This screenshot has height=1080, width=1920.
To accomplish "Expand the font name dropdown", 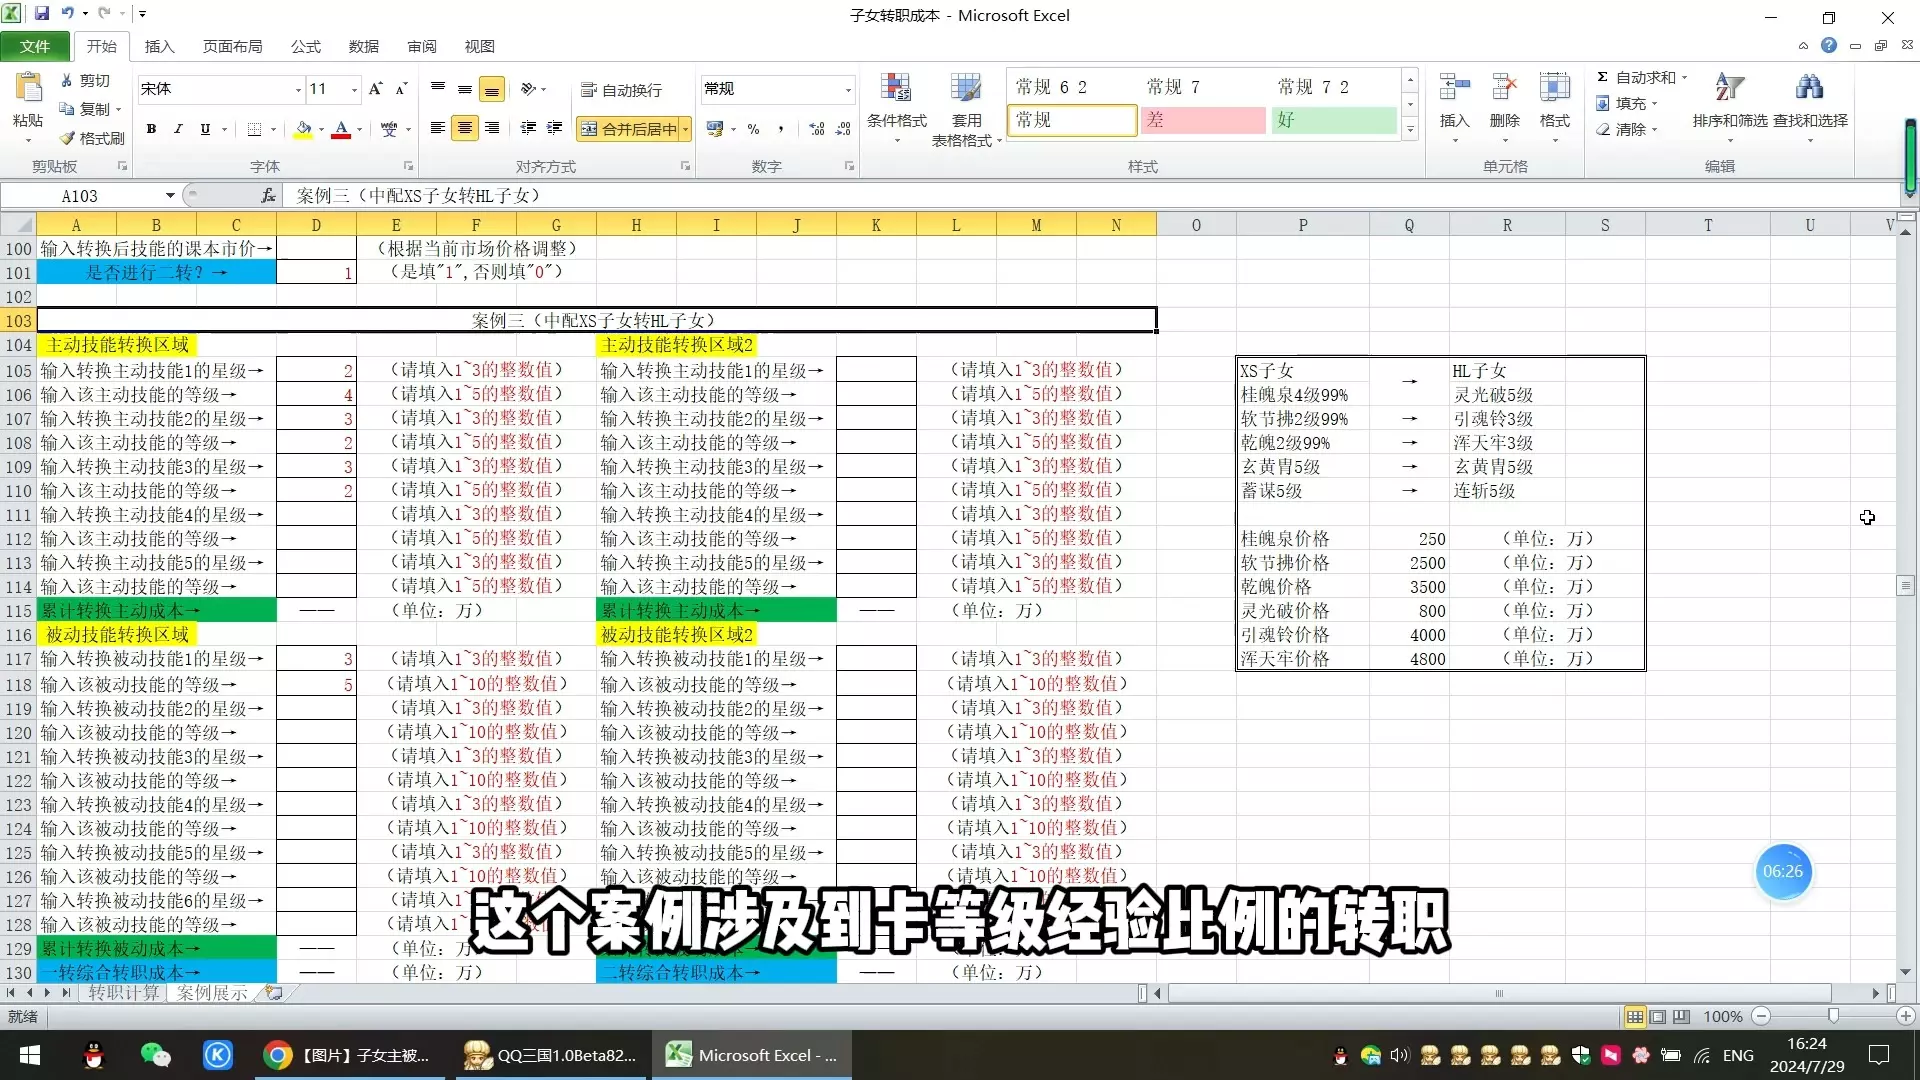I will (x=298, y=90).
